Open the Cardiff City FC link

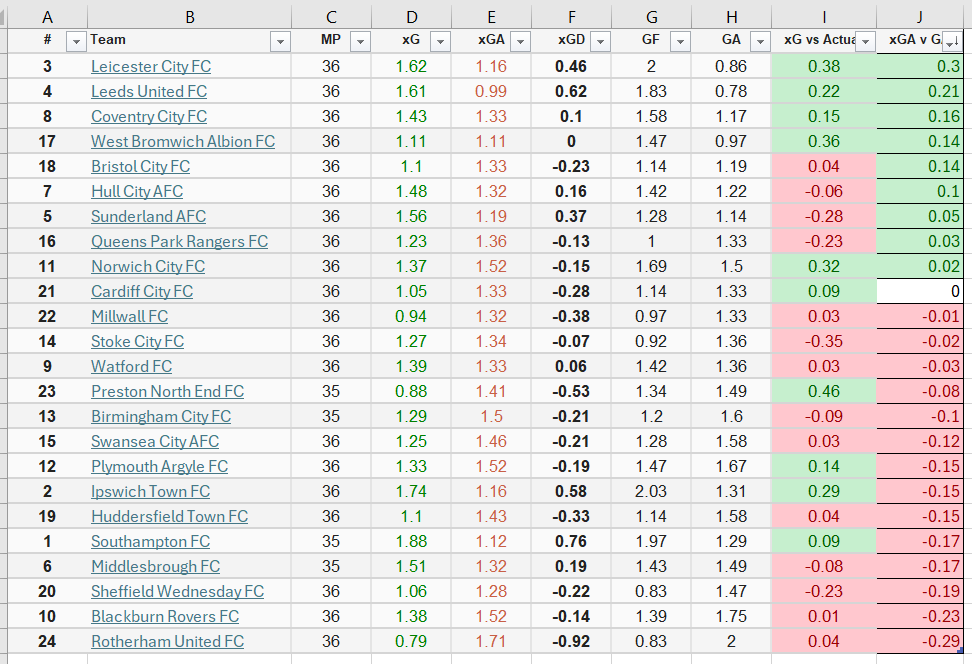coord(142,291)
